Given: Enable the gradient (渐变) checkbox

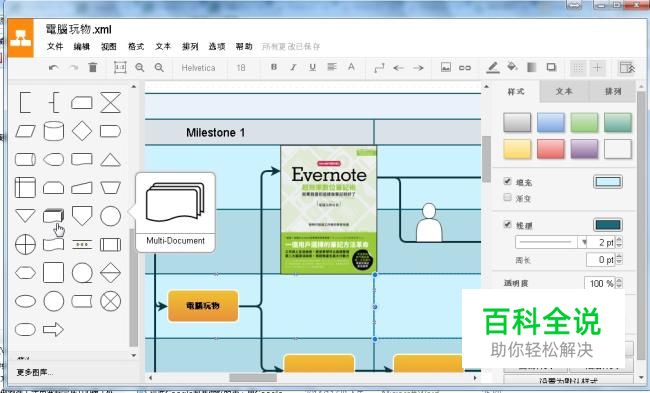Looking at the screenshot, I should point(507,197).
